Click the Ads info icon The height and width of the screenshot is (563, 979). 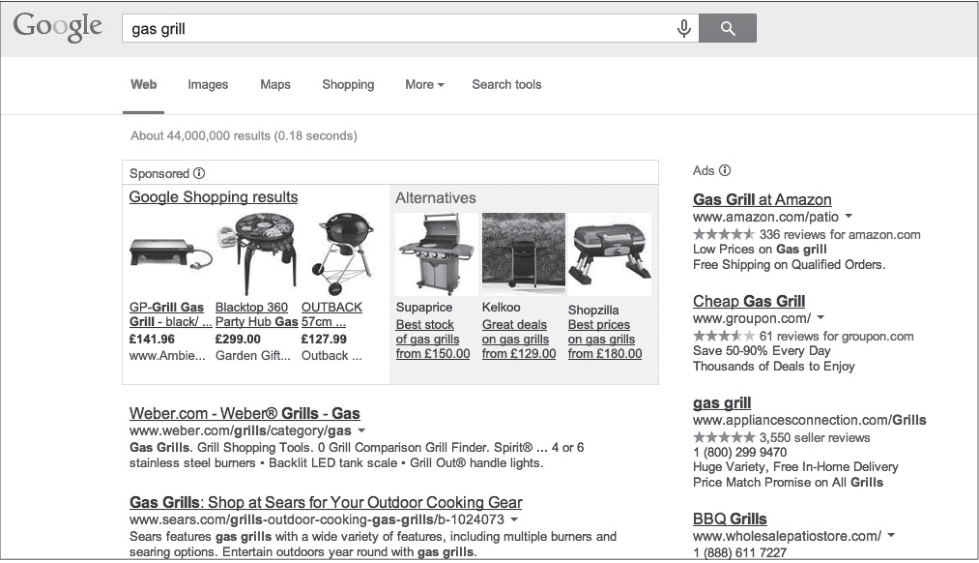click(x=724, y=170)
